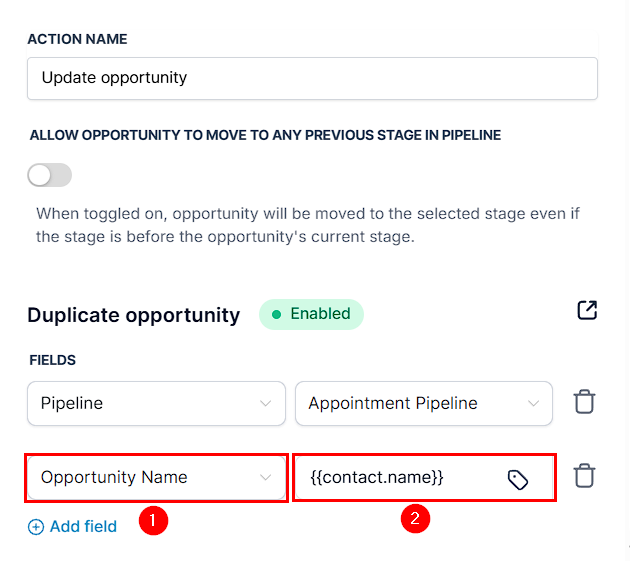Open the Opportunity Name field dropdown
Screen dimensions: 630x574
click(156, 477)
